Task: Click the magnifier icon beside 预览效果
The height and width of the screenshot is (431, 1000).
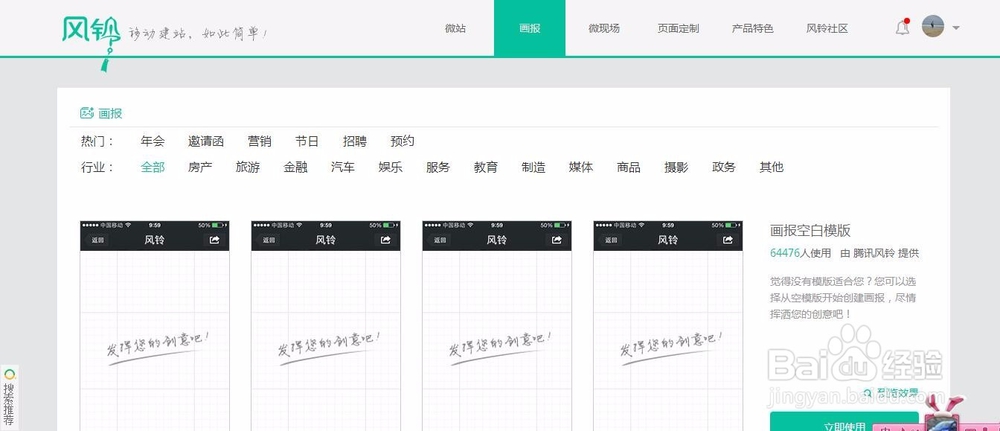Action: [x=868, y=392]
